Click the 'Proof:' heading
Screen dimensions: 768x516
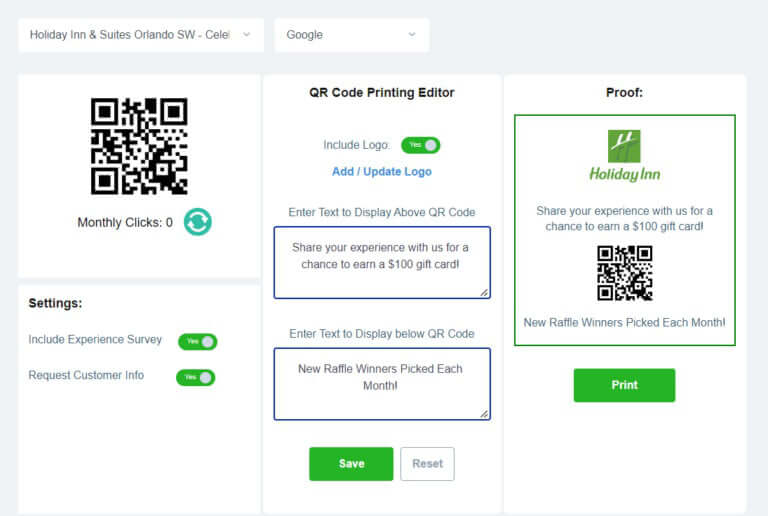[x=624, y=93]
